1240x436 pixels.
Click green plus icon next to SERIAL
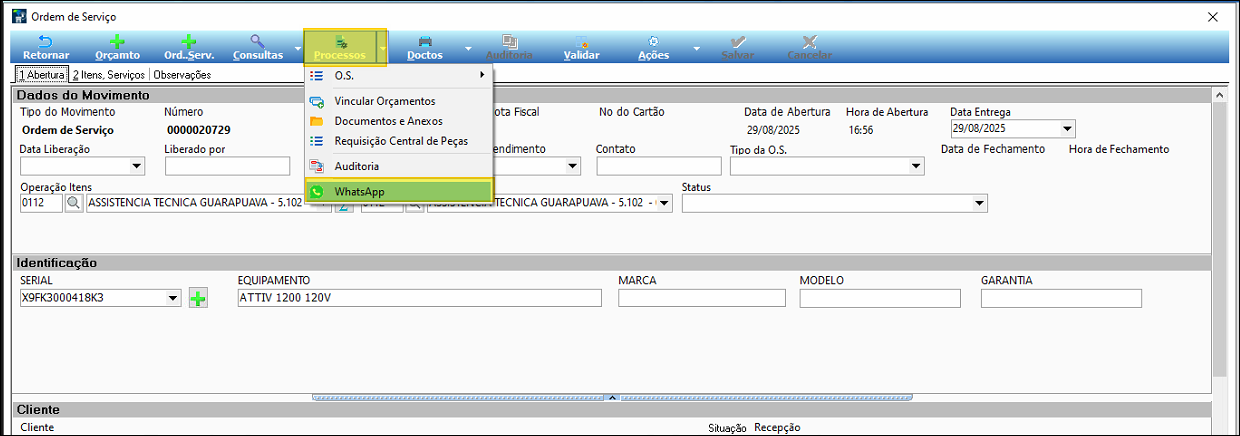coord(198,298)
